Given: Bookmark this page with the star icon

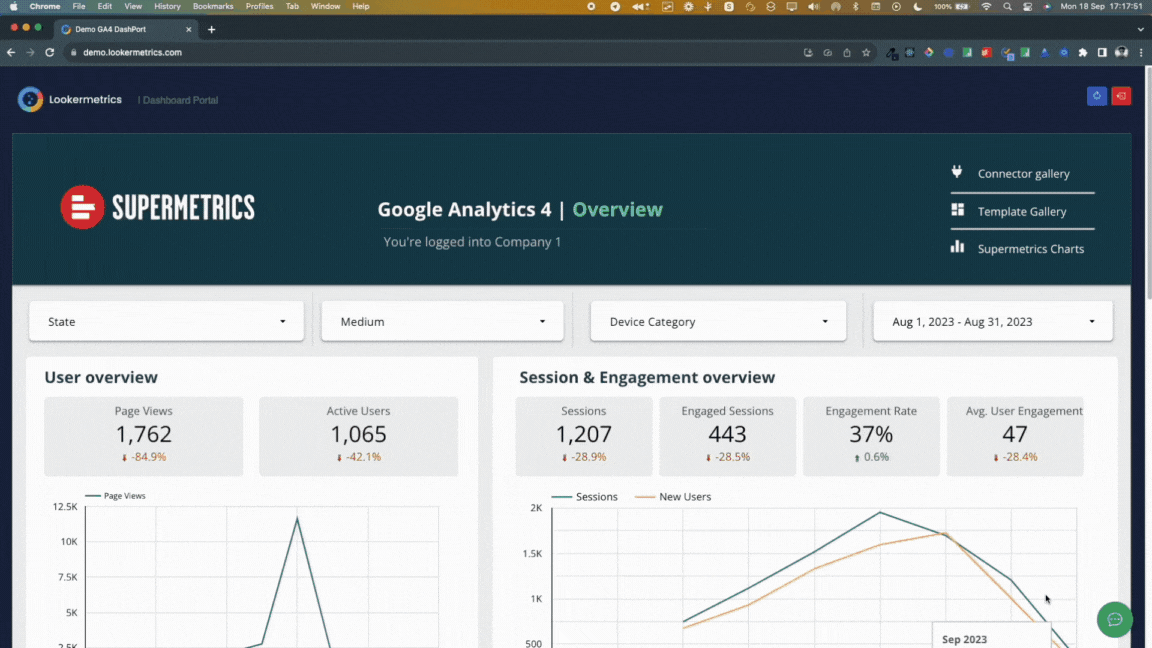Looking at the screenshot, I should click(x=866, y=52).
